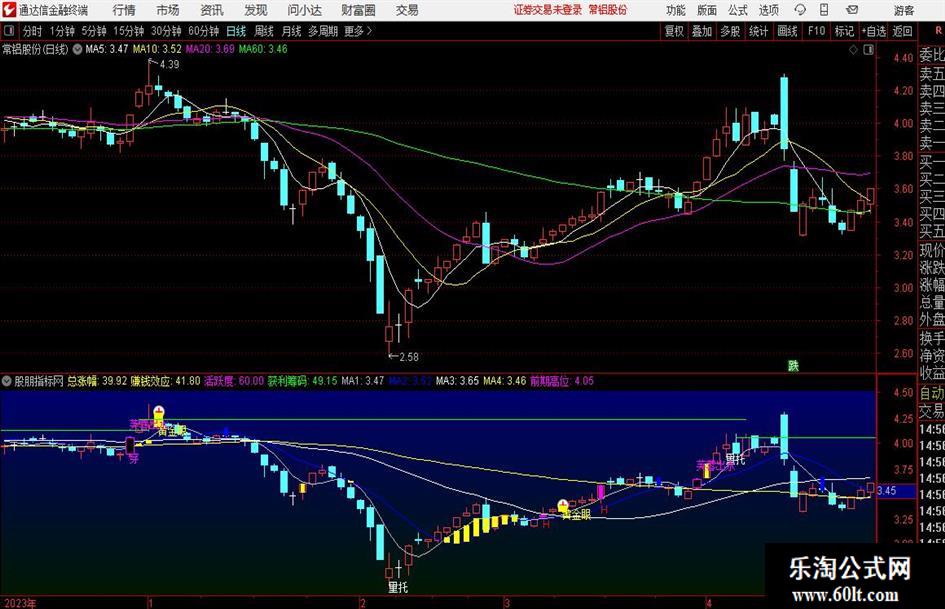Screen dimensions: 945x609
Task: Click the 总涨幅: 39.92 indicator value
Action: (x=97, y=381)
